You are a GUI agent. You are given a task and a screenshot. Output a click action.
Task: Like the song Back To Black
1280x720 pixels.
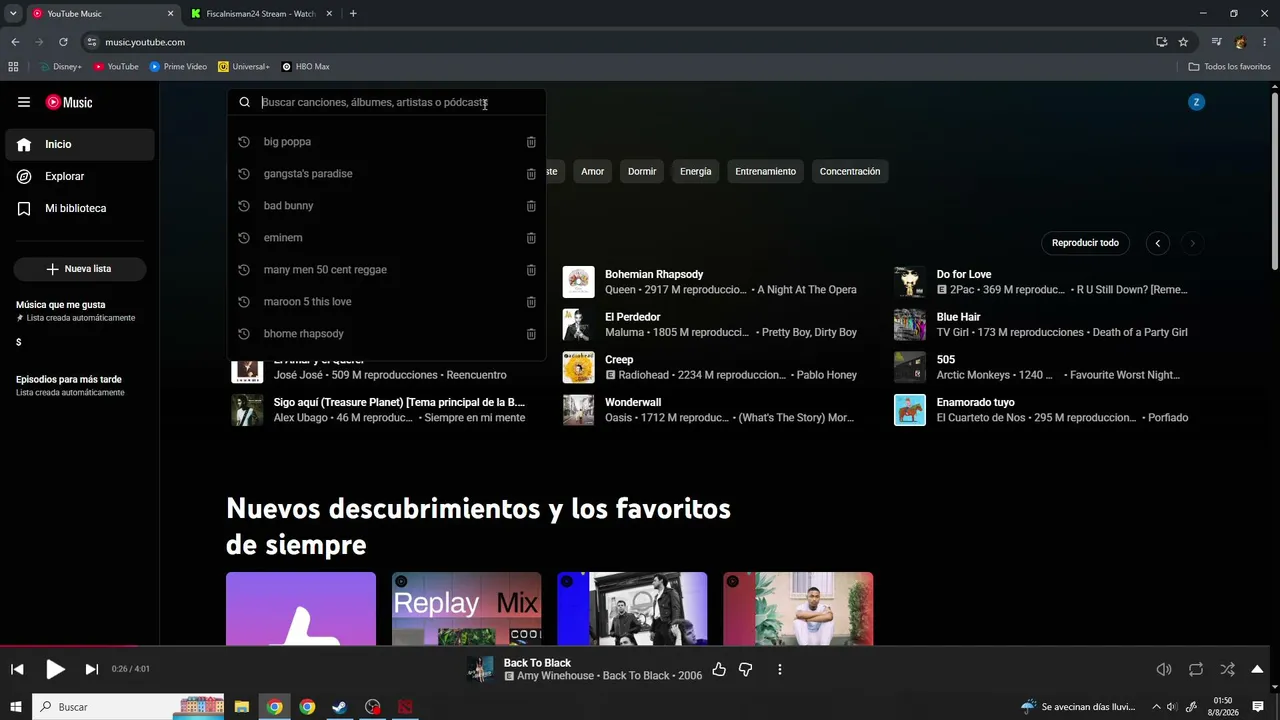point(719,669)
